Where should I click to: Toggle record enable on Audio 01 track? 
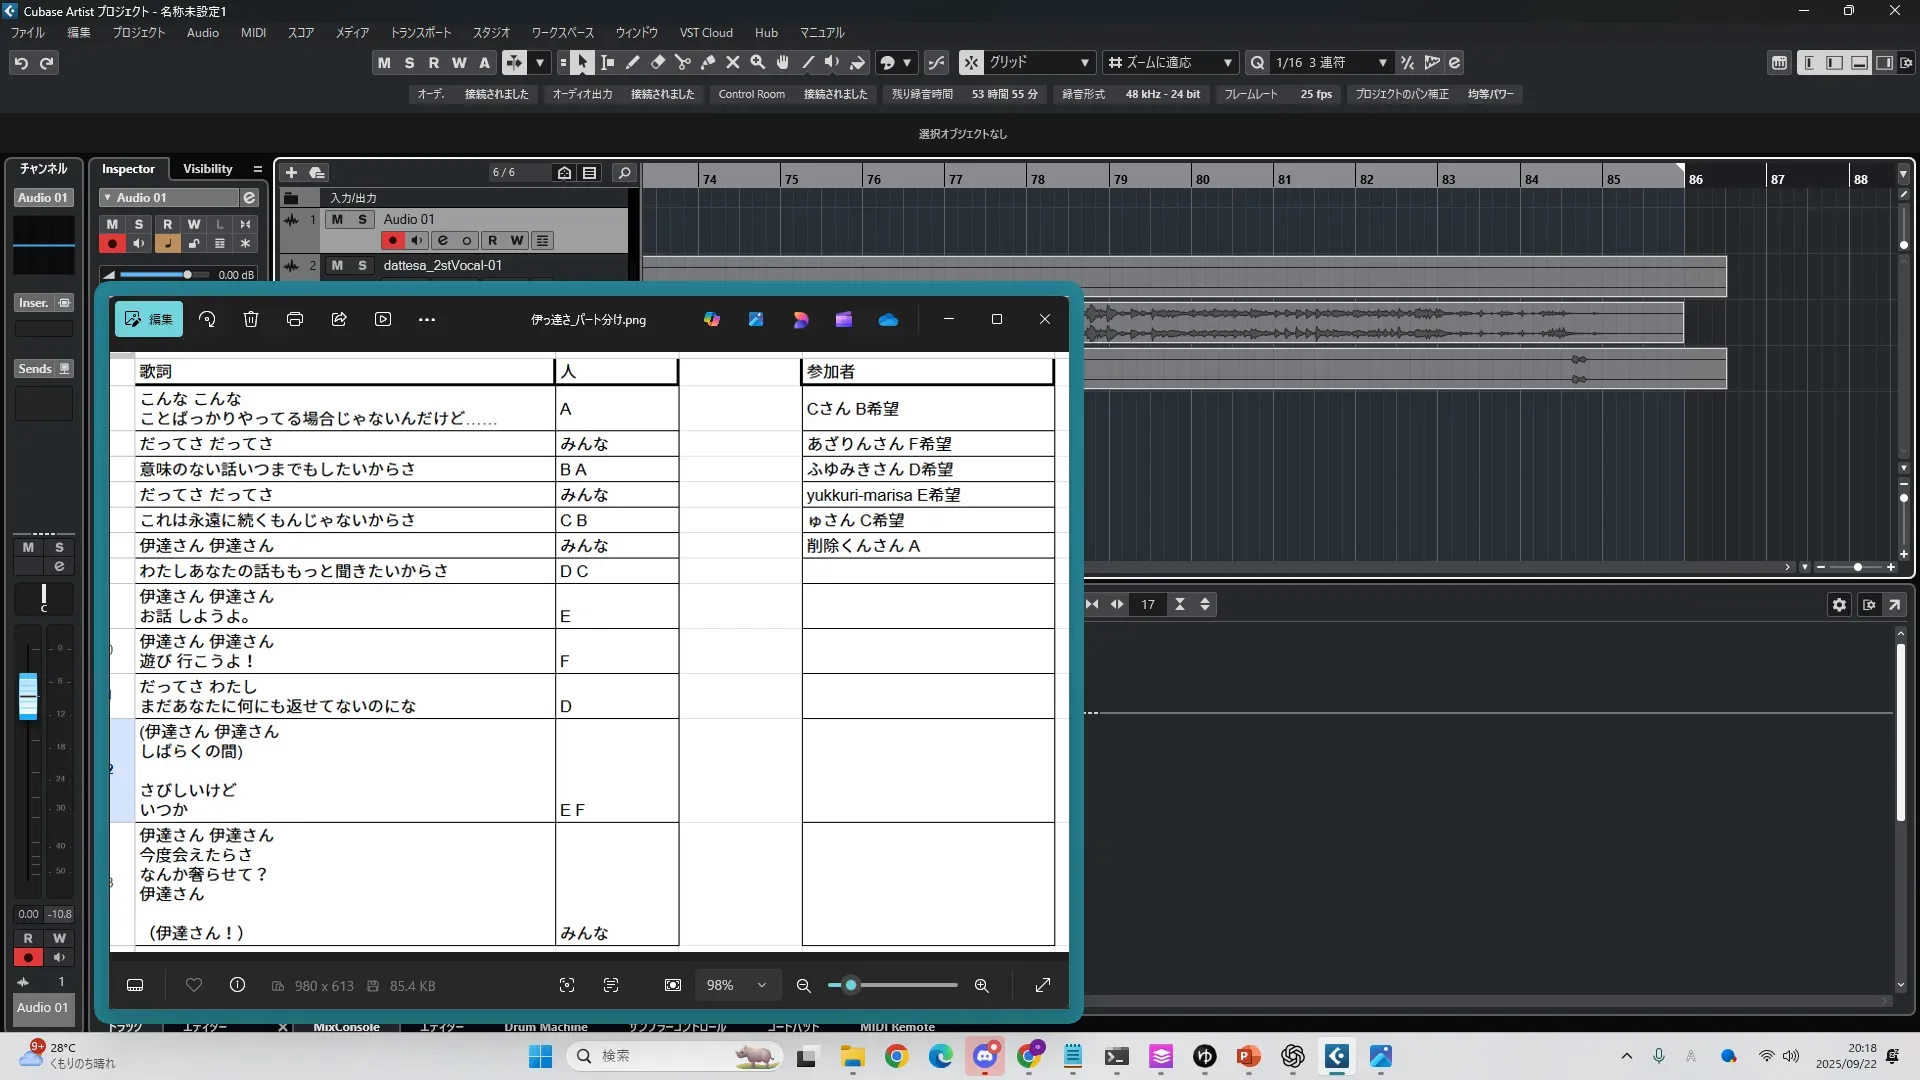[392, 241]
